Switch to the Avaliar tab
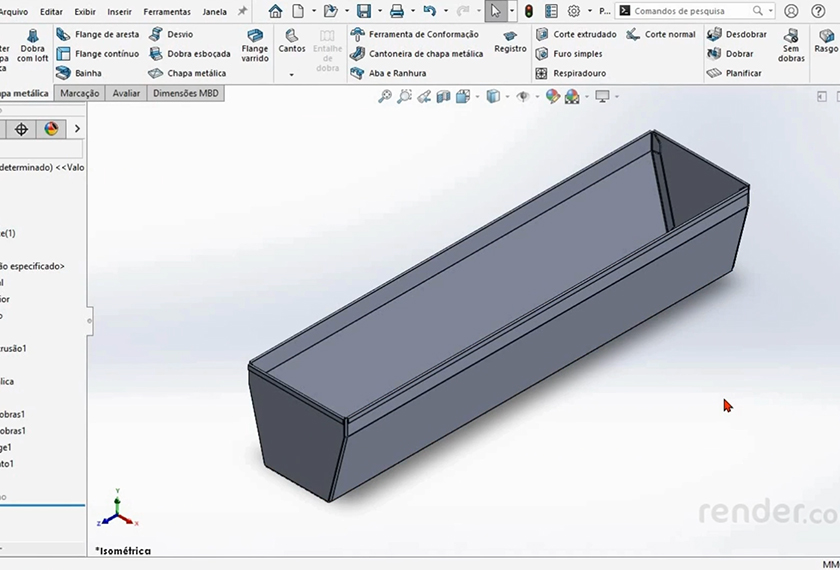The width and height of the screenshot is (840, 570). (126, 93)
